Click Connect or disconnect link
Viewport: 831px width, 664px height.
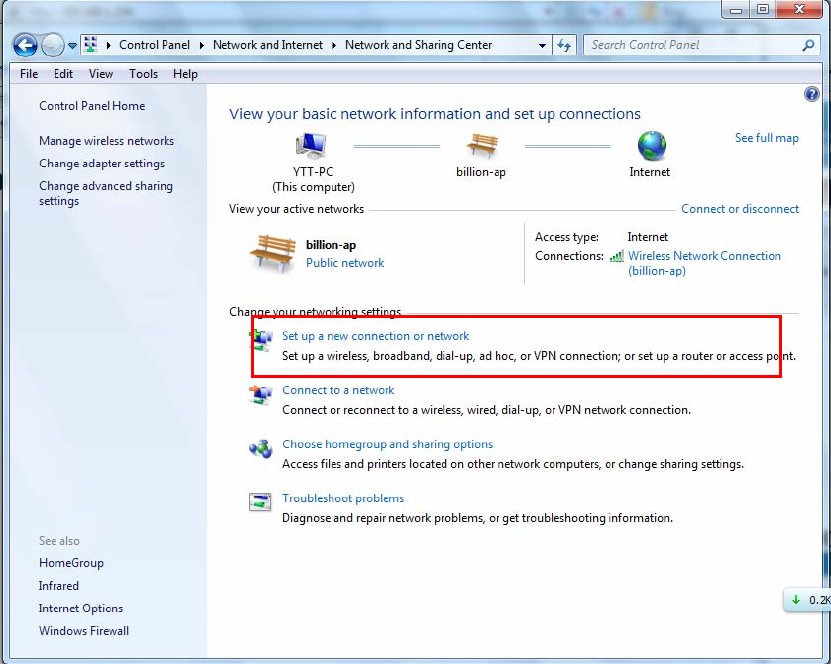tap(740, 209)
